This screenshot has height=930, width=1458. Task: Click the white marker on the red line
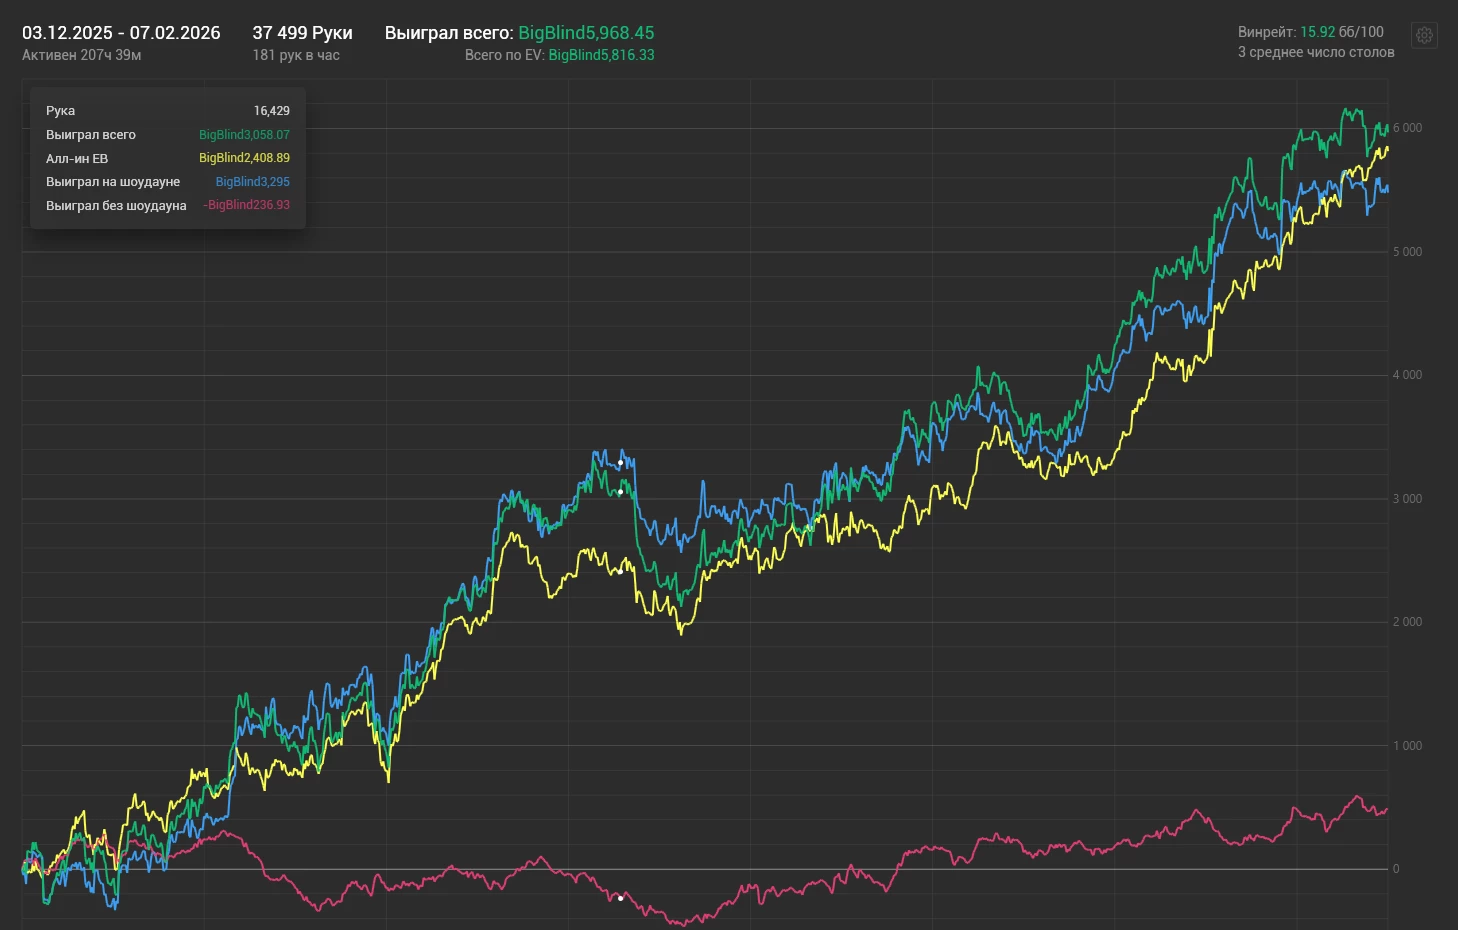point(620,898)
